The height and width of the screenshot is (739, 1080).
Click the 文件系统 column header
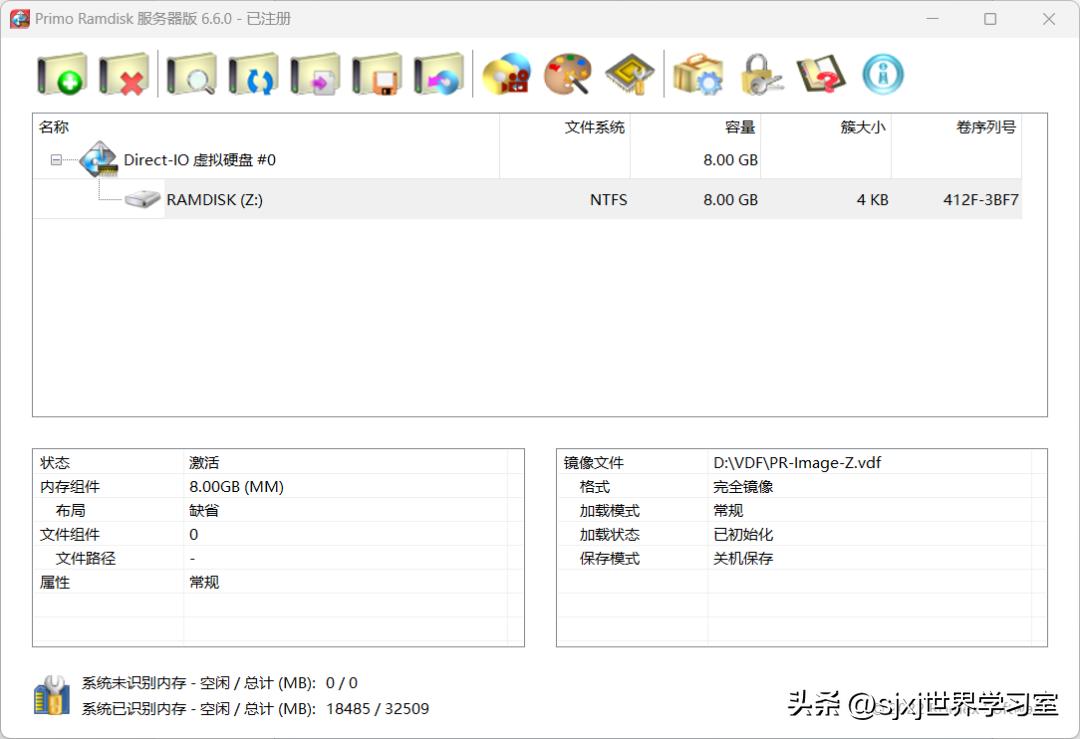pos(592,127)
